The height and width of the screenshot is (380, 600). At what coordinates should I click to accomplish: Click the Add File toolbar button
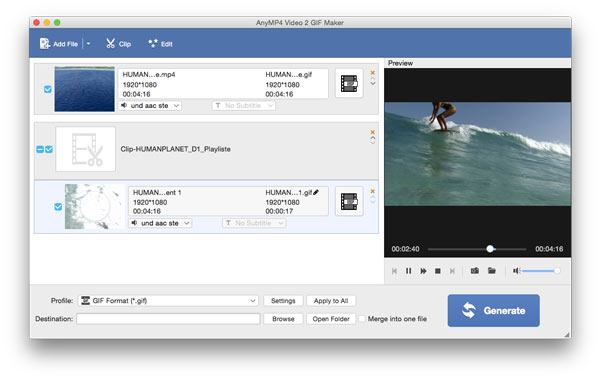coord(59,44)
